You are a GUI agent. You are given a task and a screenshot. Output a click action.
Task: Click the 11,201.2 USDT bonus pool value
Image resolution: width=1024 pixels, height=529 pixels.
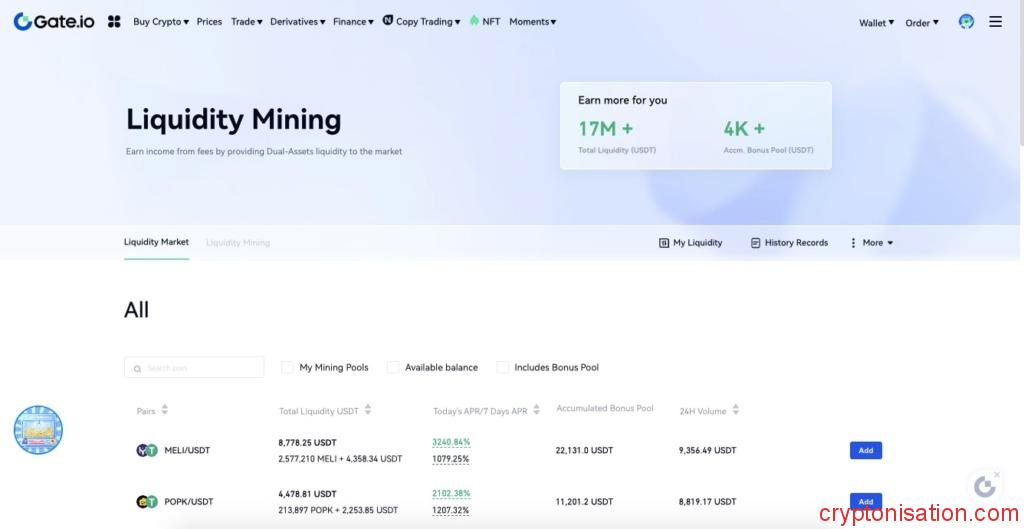tap(584, 502)
